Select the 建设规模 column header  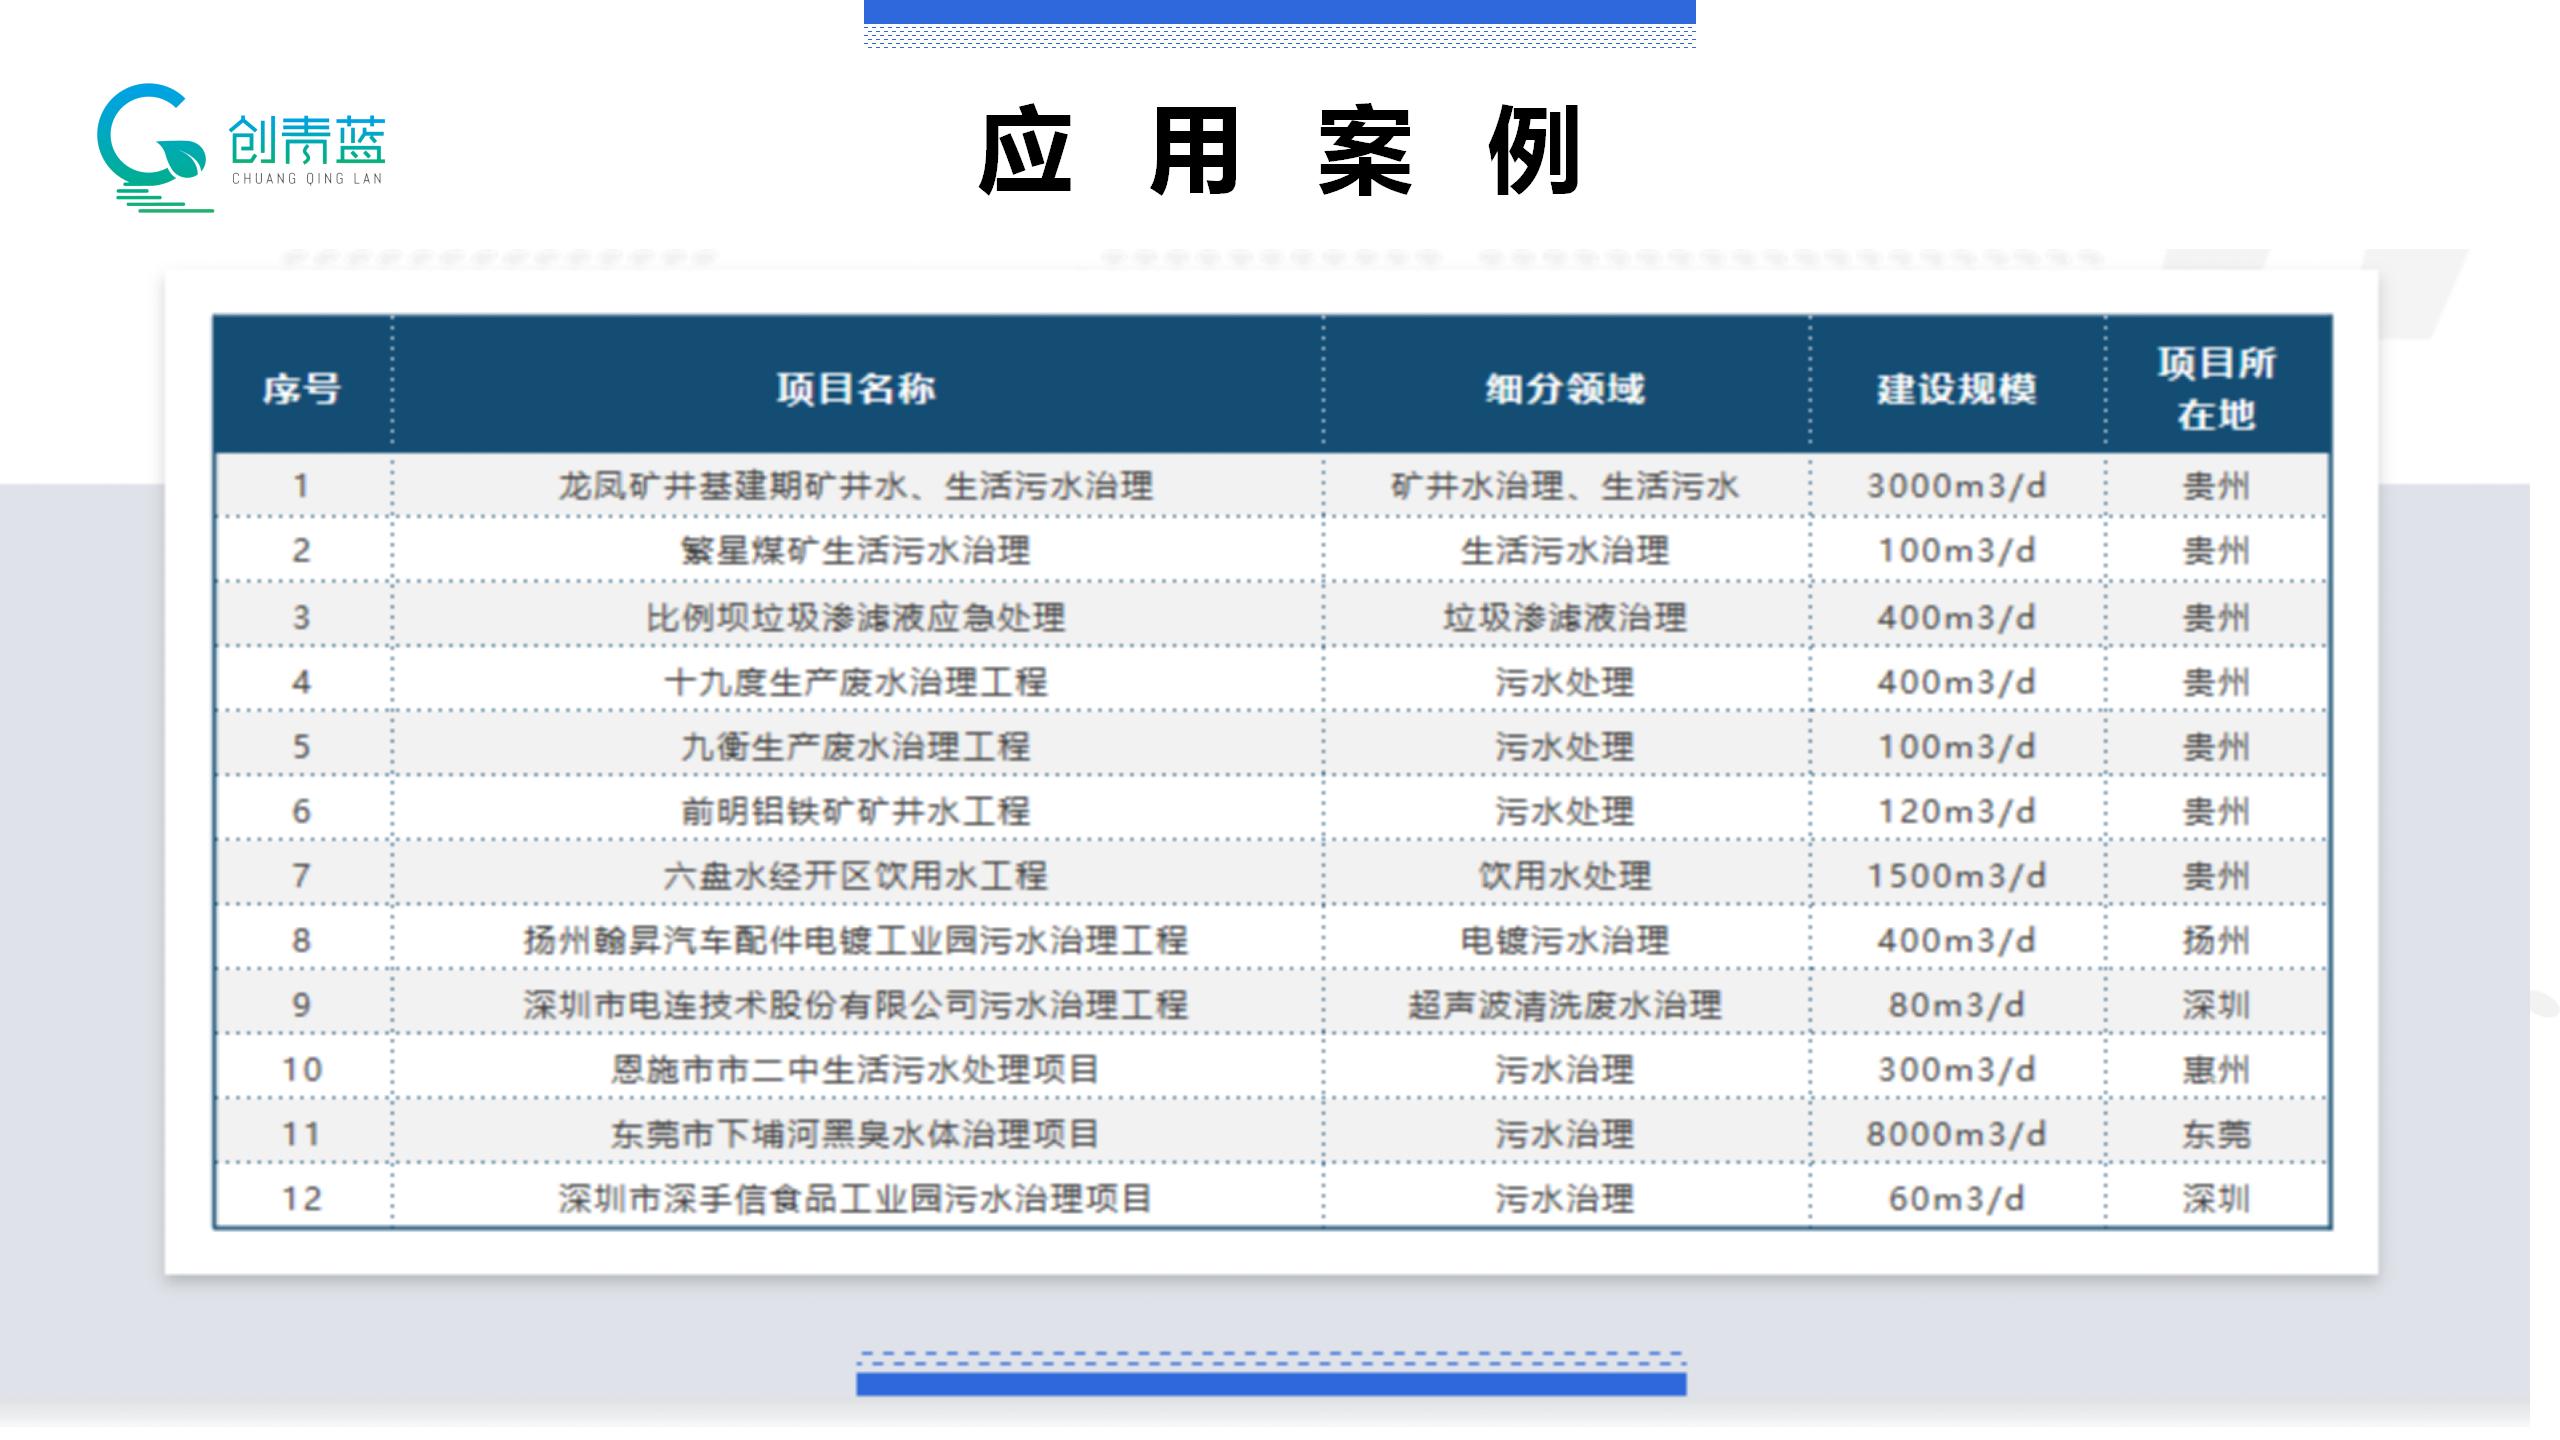coord(1957,388)
